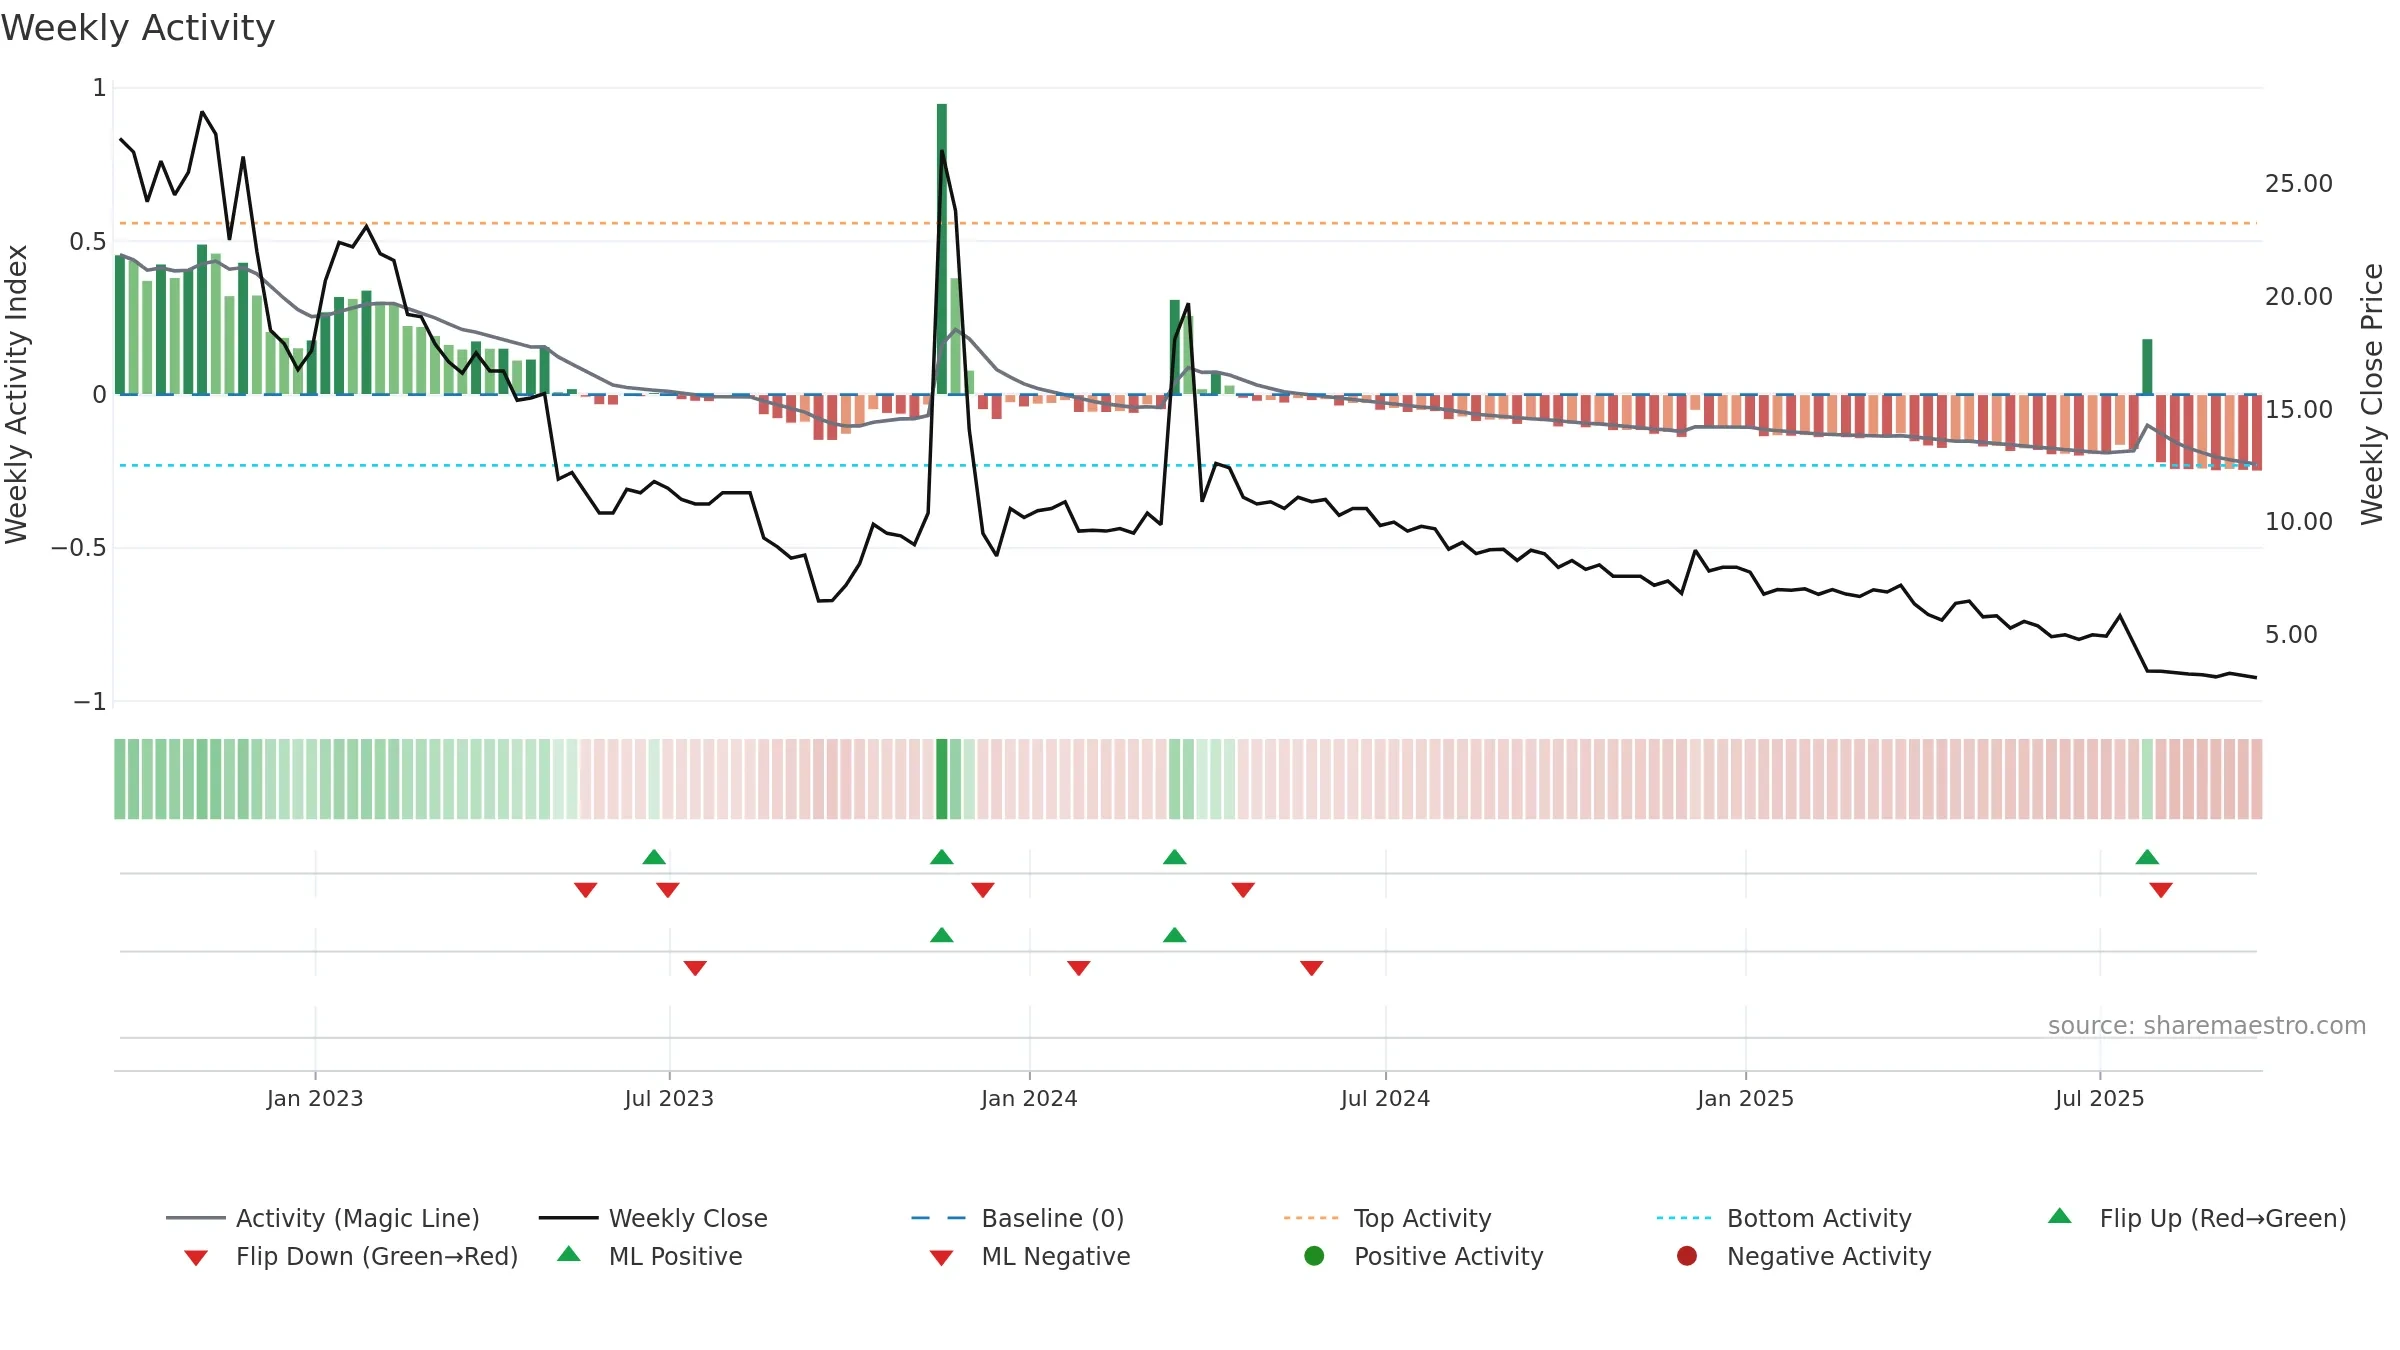Image resolution: width=2400 pixels, height=1350 pixels.
Task: Toggle the Flip Down (Green→Red) legend entry
Action: coord(350,1256)
